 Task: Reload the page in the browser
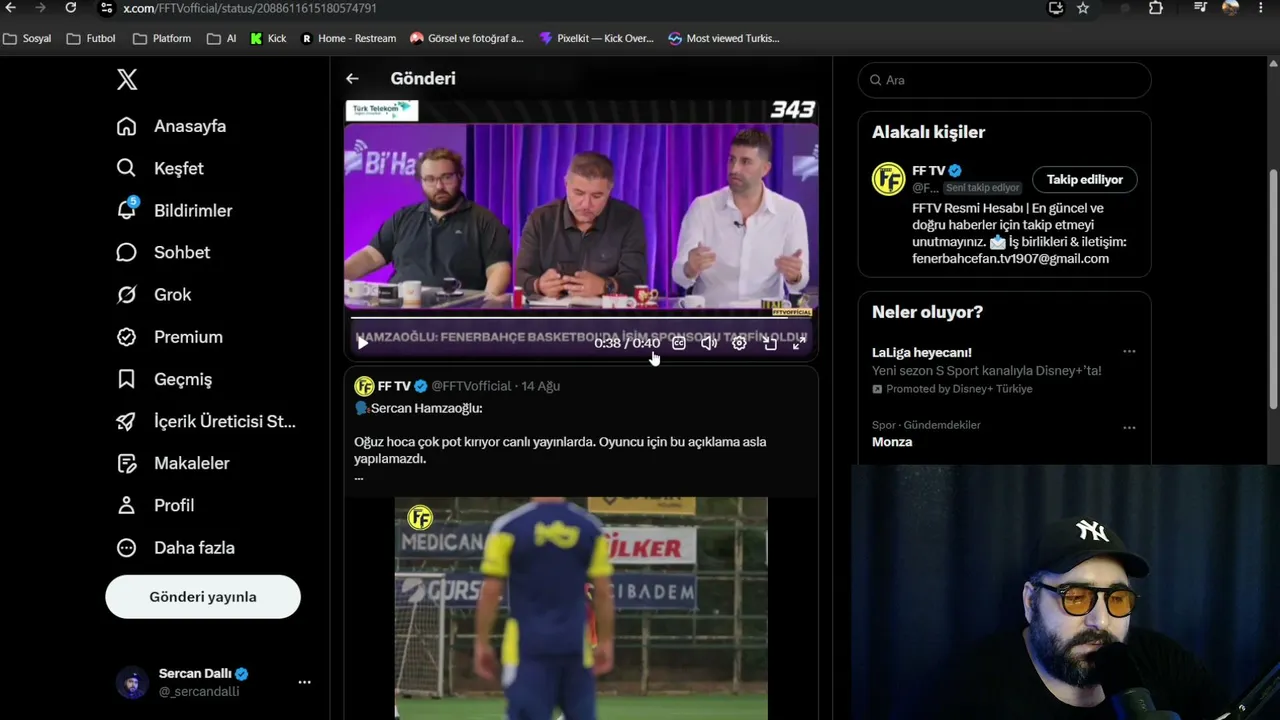(x=71, y=8)
